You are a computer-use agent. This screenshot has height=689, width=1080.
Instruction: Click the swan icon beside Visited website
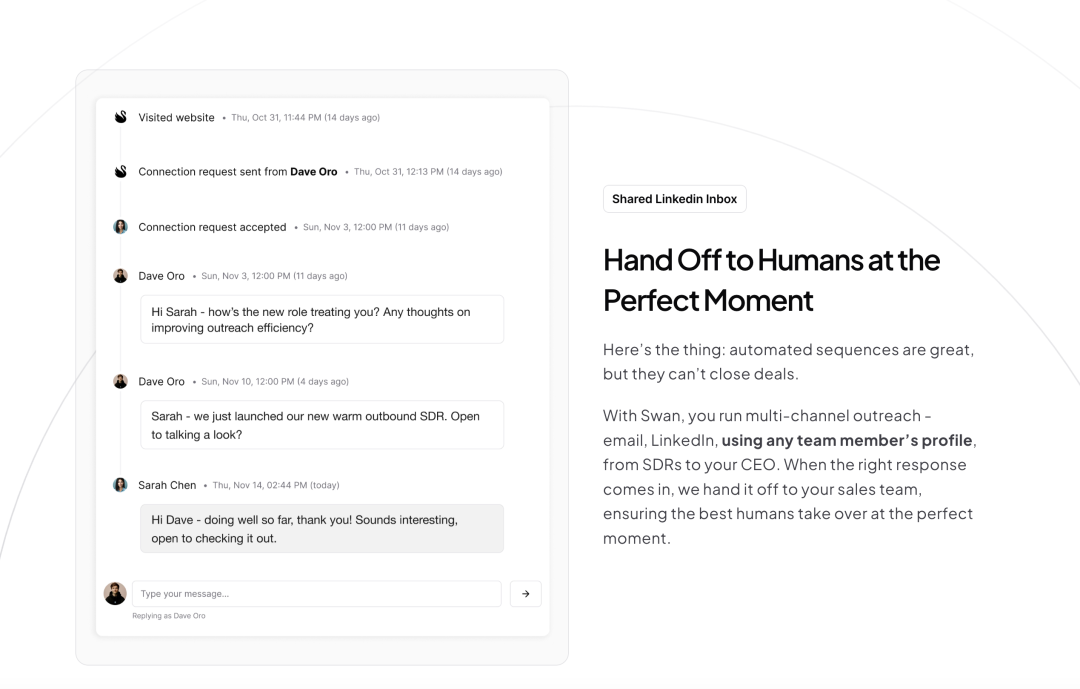pos(121,117)
